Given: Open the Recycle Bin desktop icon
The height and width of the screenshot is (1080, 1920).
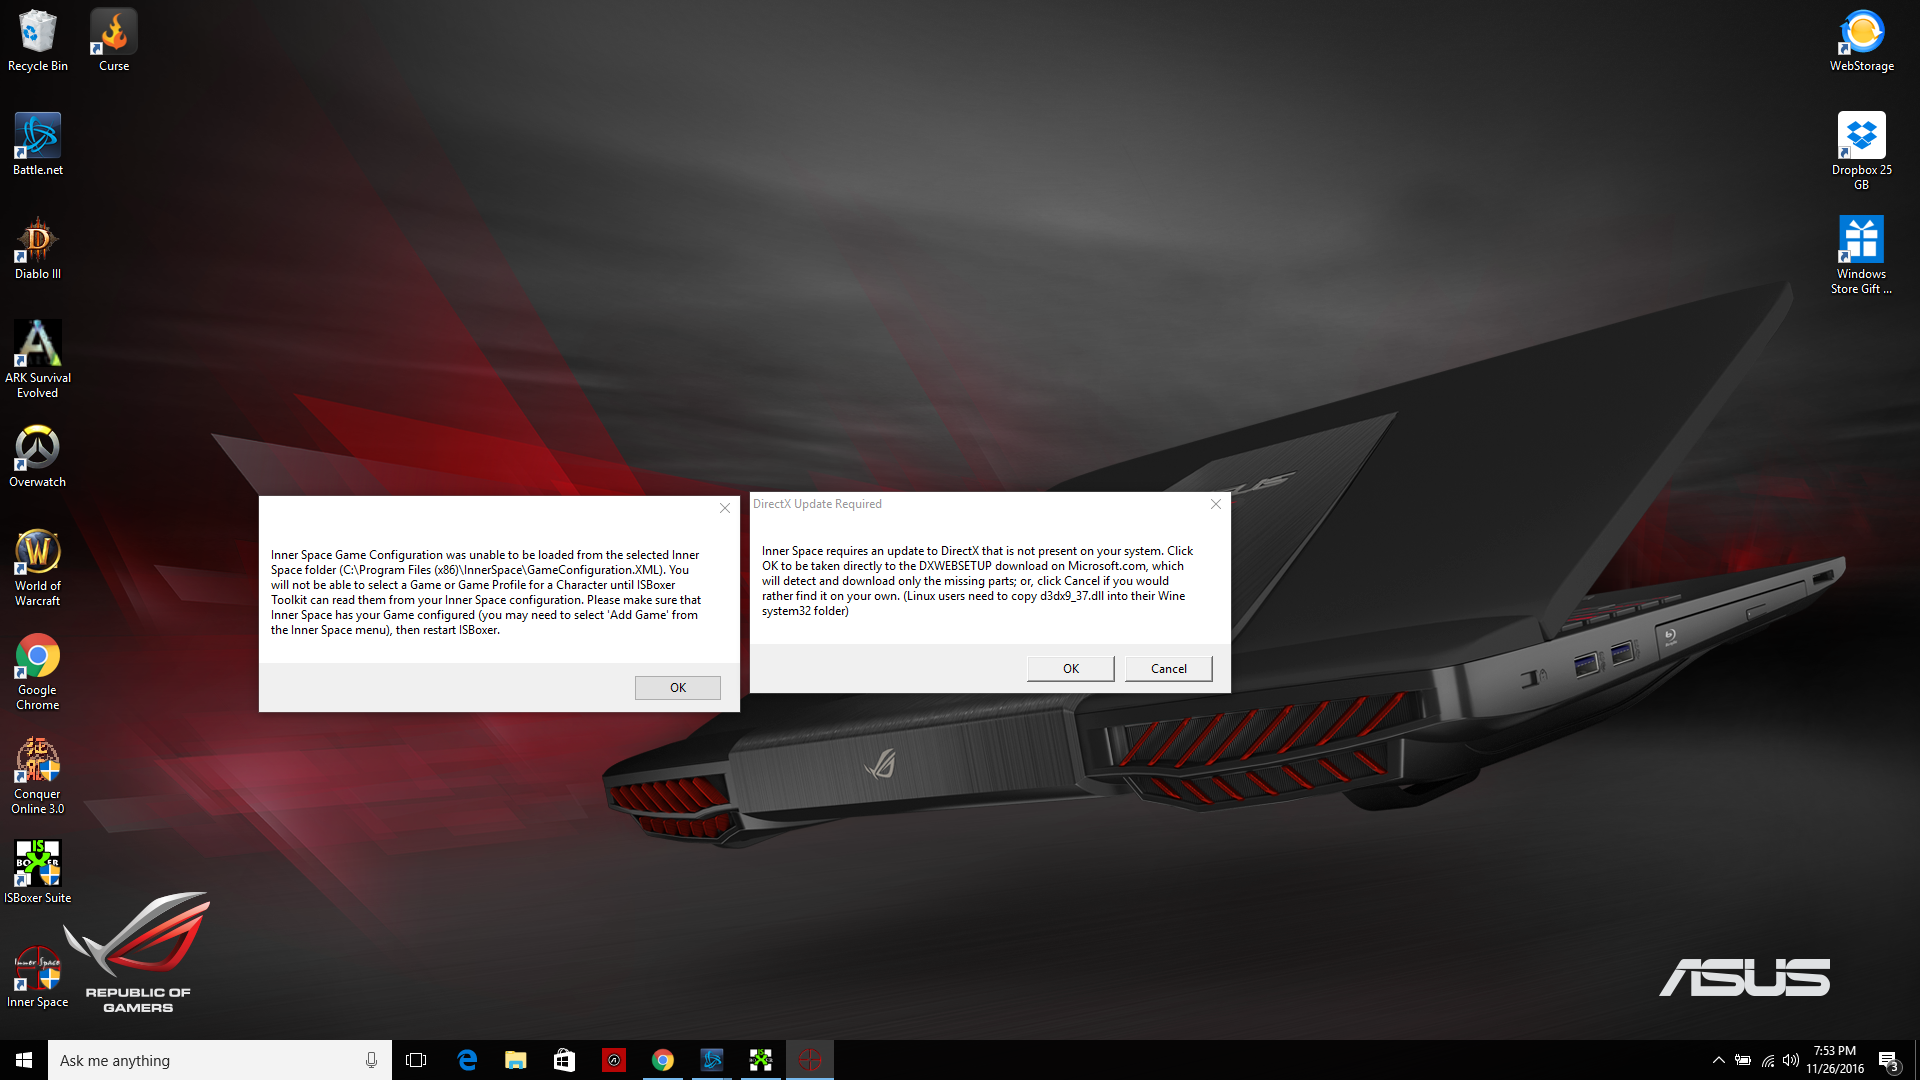Looking at the screenshot, I should [x=38, y=40].
